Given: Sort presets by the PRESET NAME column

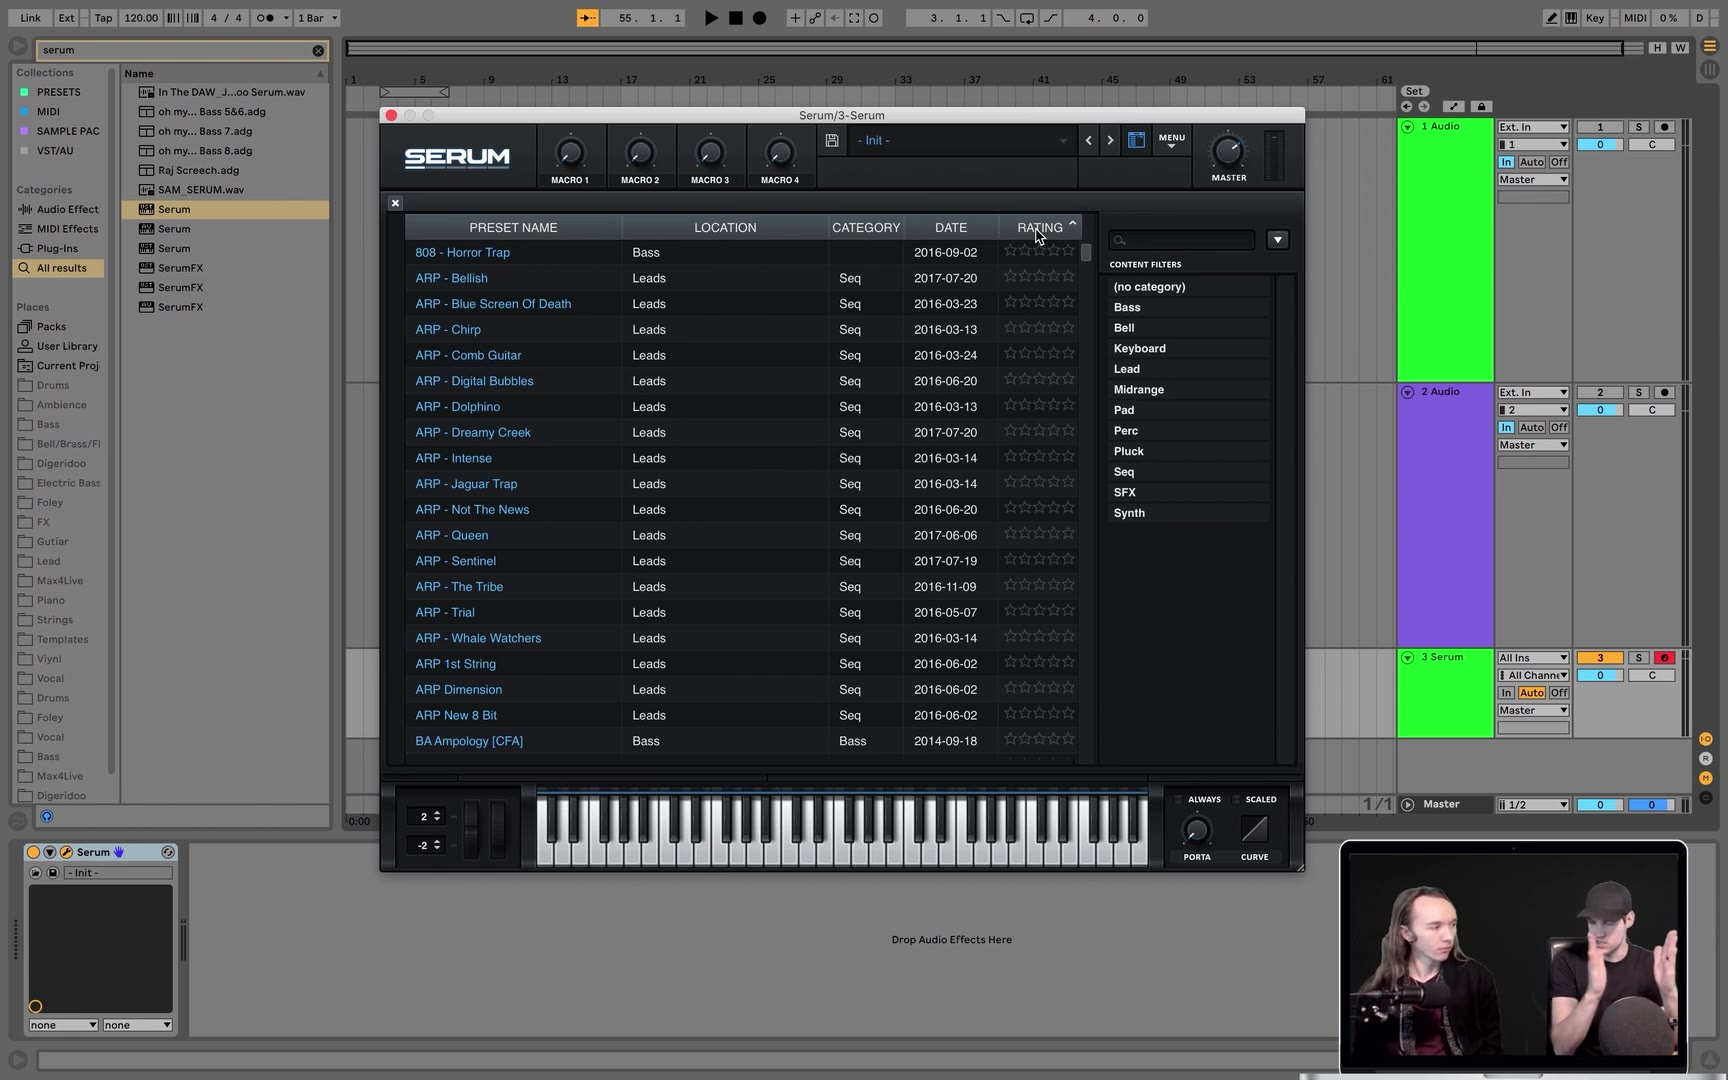Looking at the screenshot, I should tap(513, 228).
